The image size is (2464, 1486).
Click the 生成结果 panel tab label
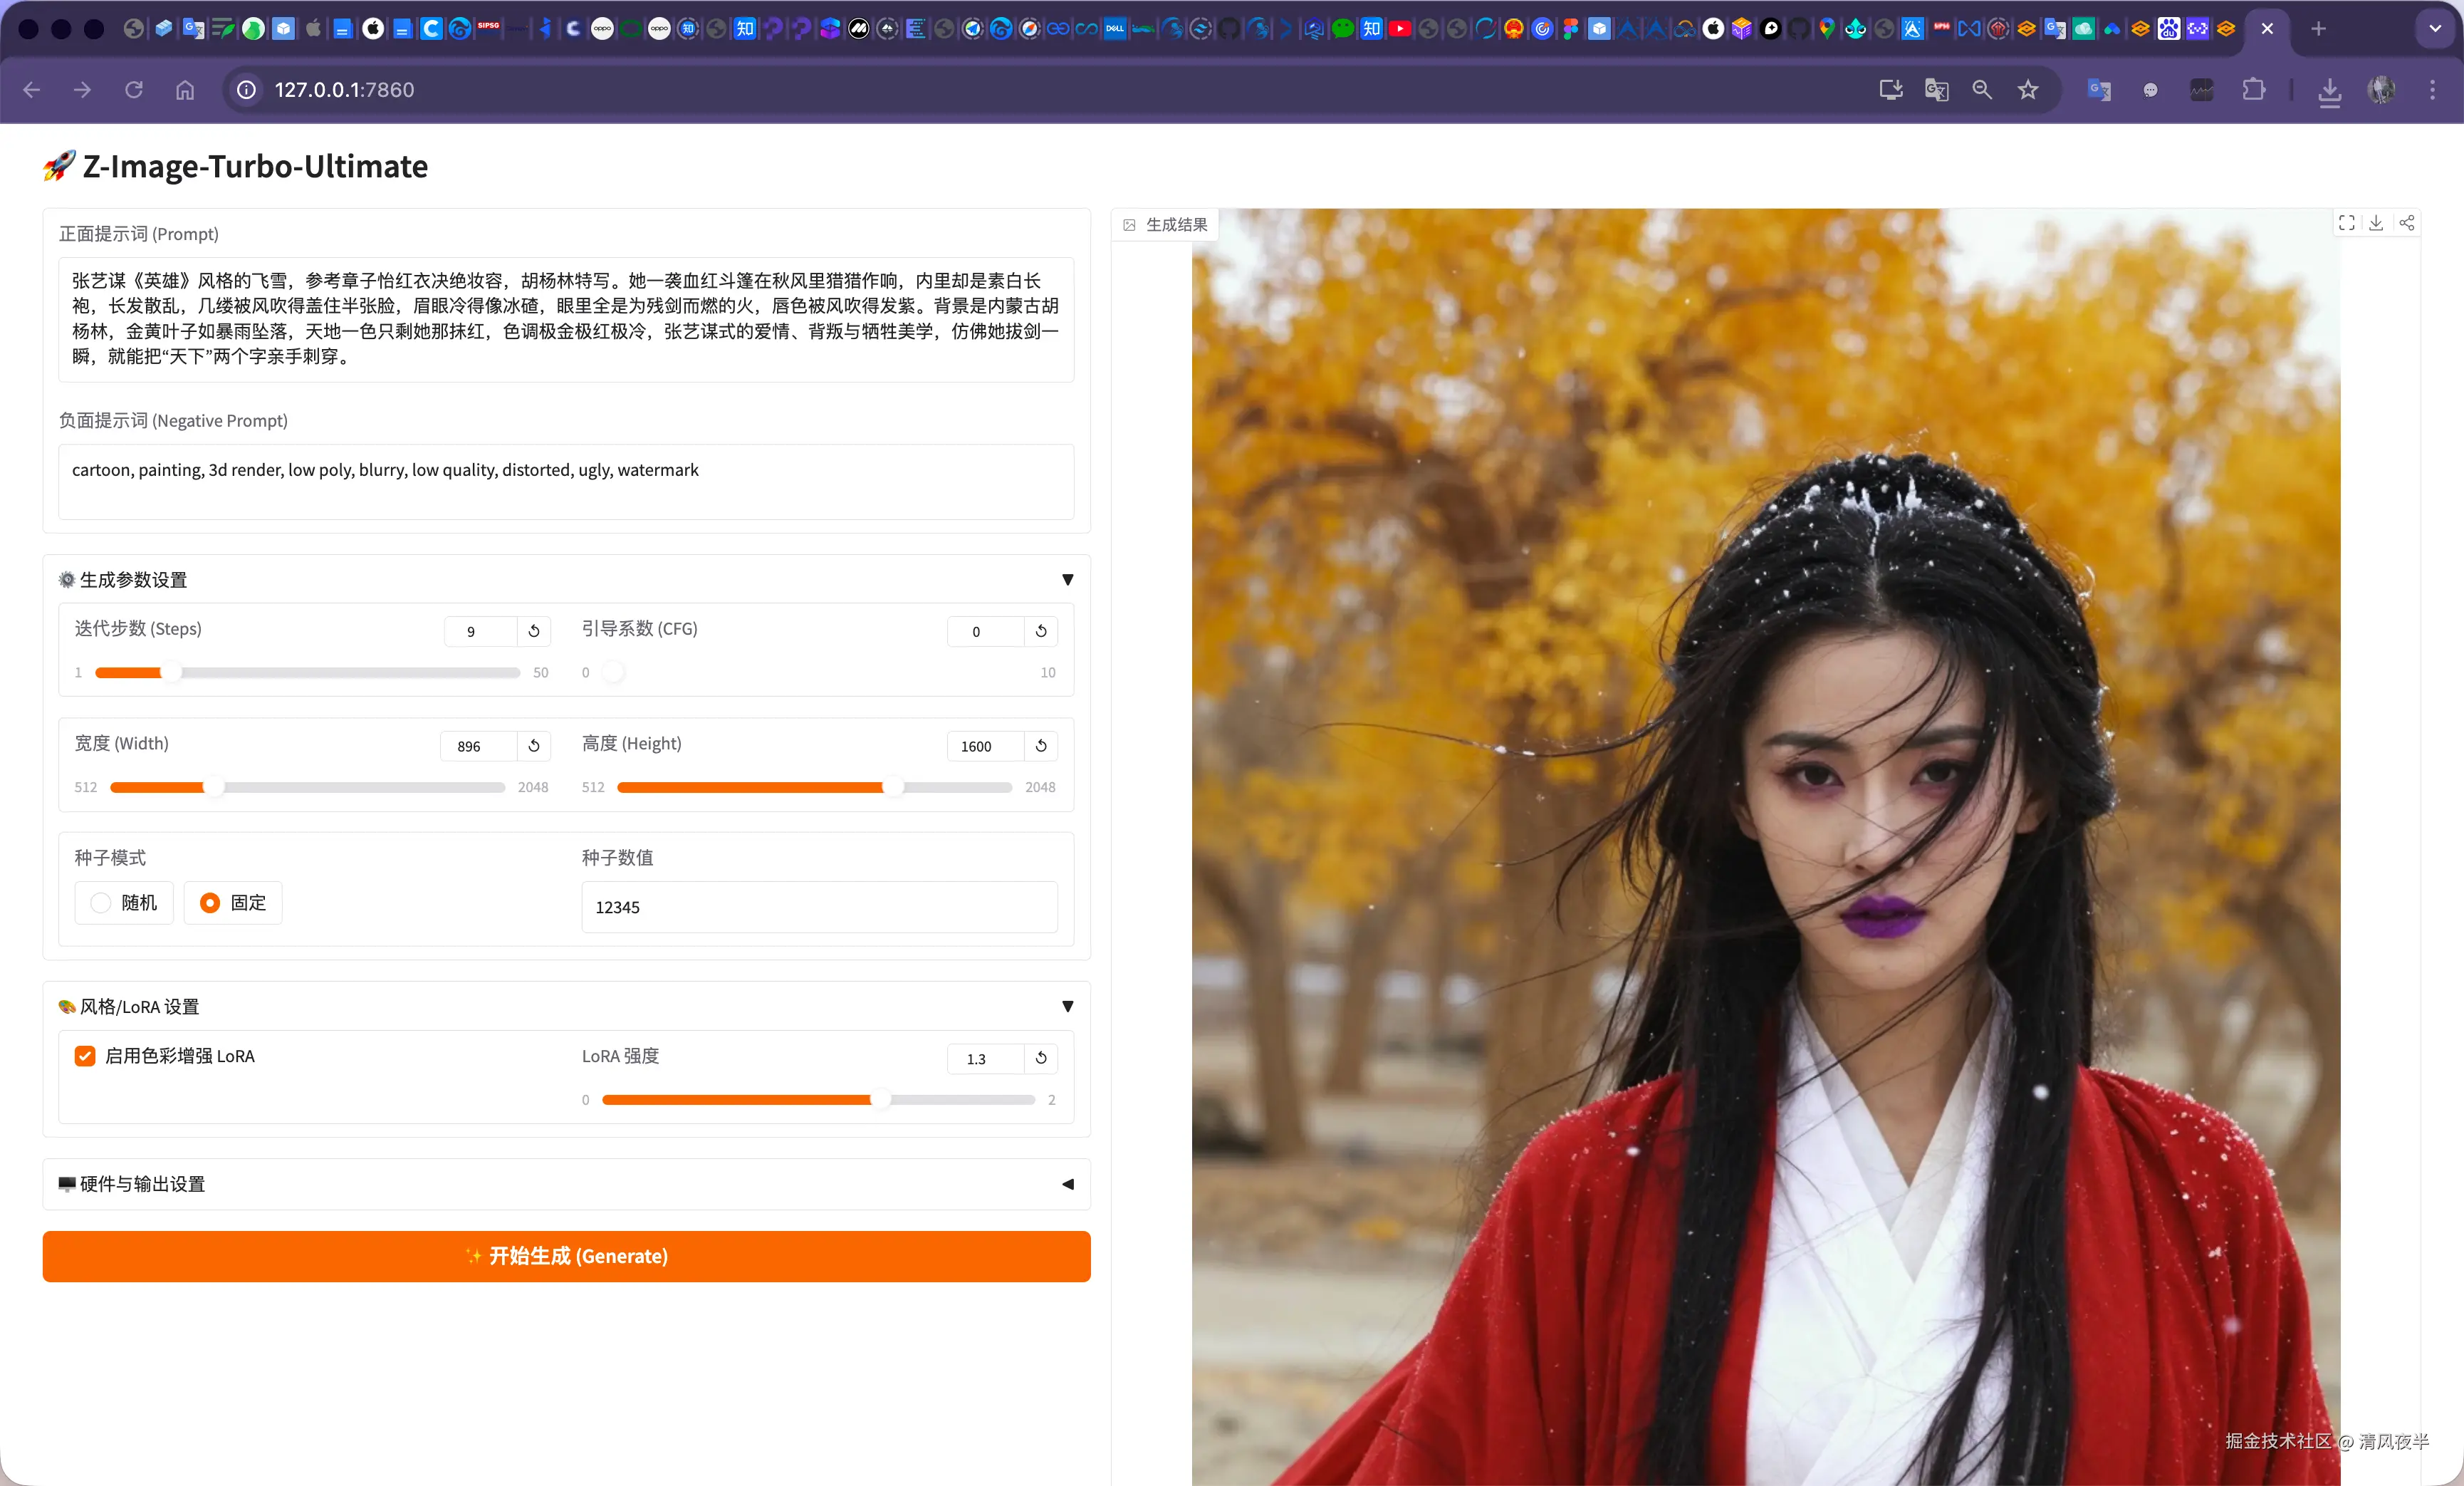pos(1177,225)
